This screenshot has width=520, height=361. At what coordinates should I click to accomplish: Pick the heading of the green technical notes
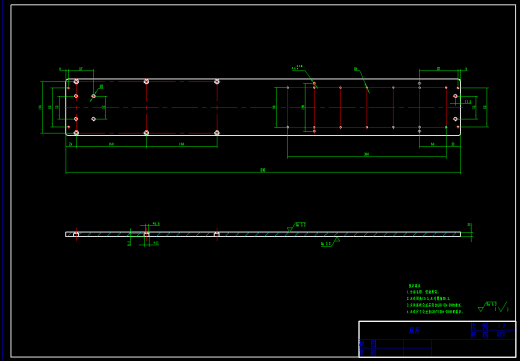pyautogui.click(x=415, y=286)
